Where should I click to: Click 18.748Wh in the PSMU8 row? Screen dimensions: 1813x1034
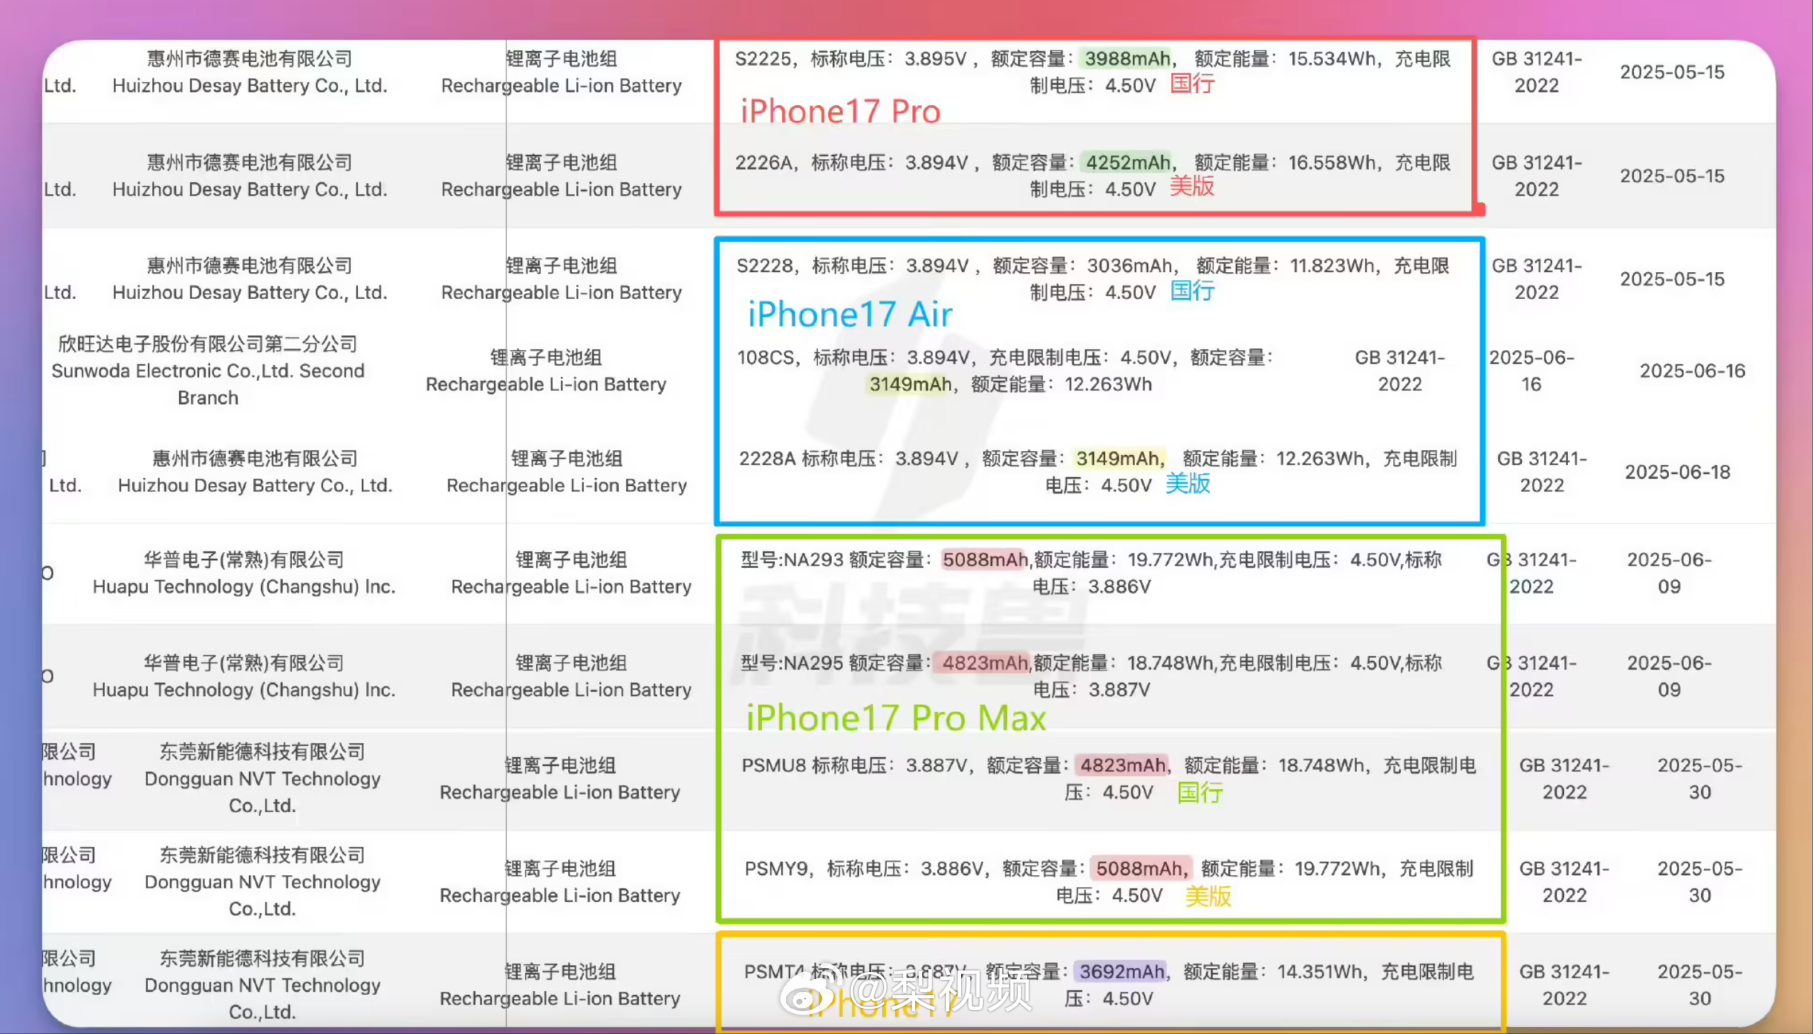pos(1322,766)
